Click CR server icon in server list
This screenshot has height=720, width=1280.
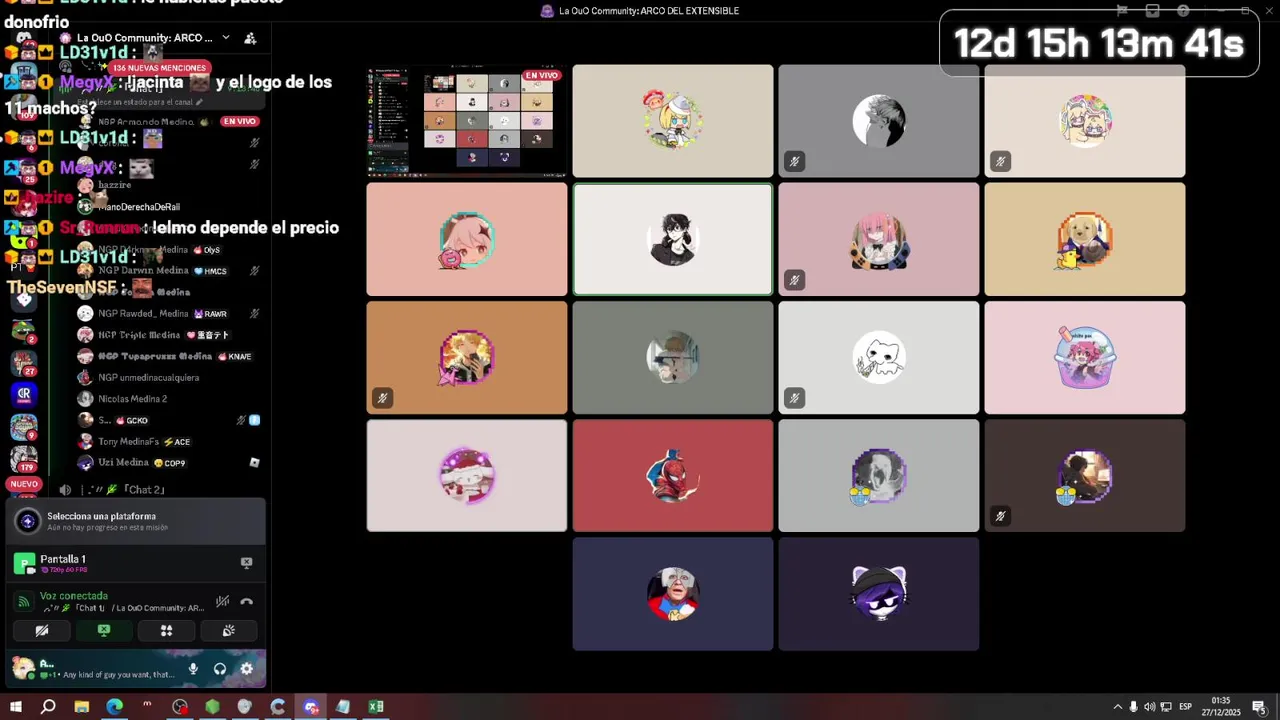[24, 394]
